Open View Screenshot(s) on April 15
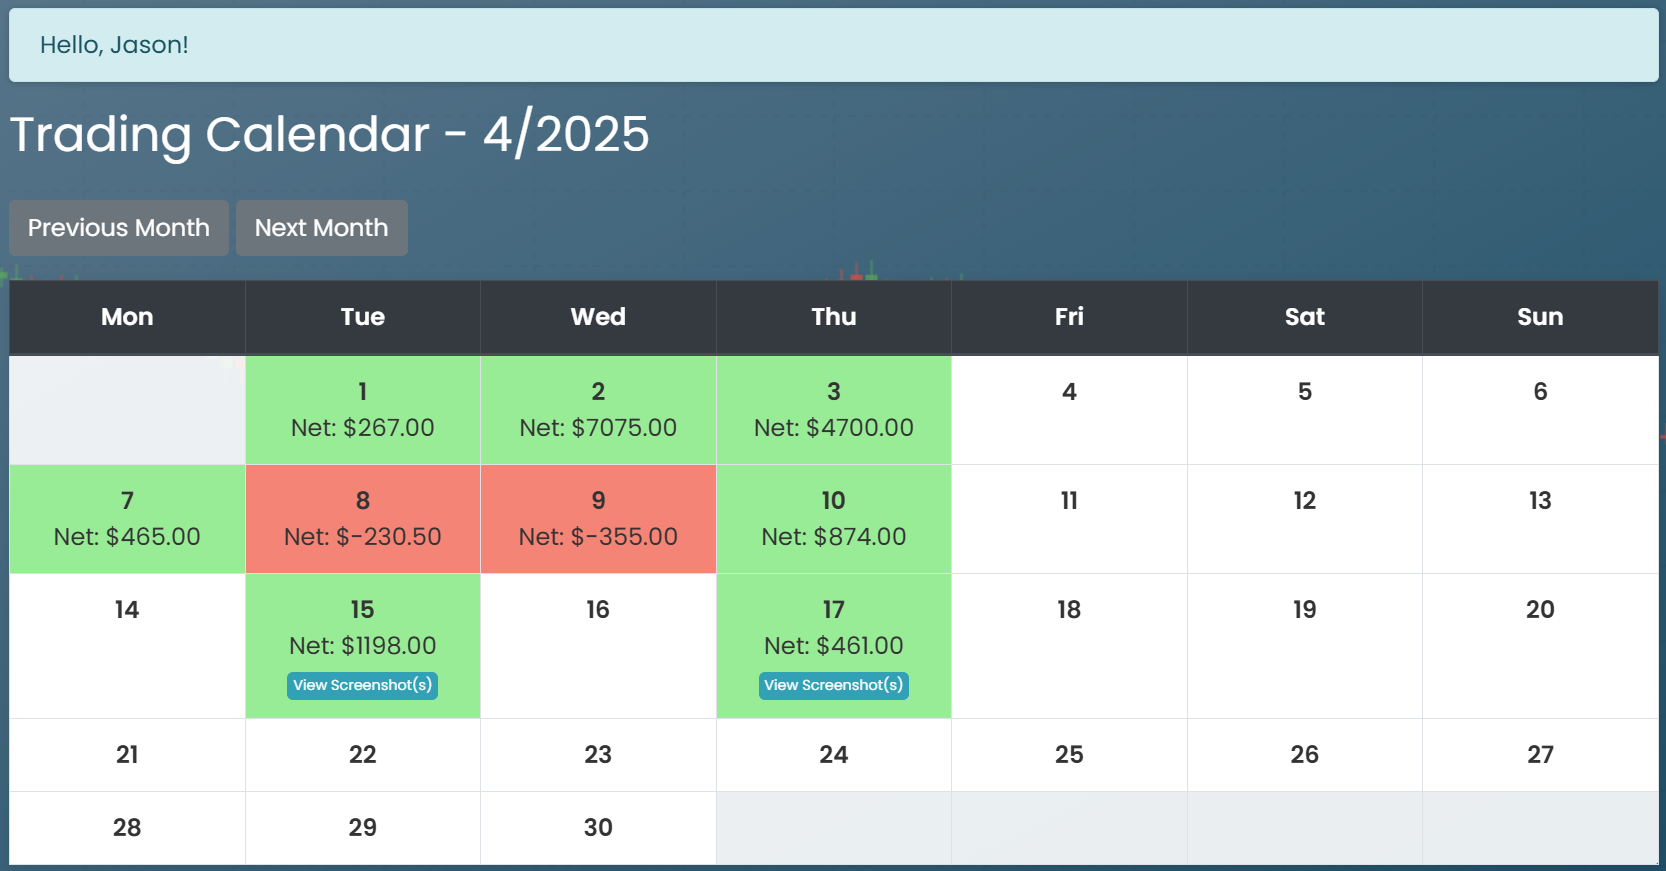Viewport: 1666px width, 871px height. (362, 685)
